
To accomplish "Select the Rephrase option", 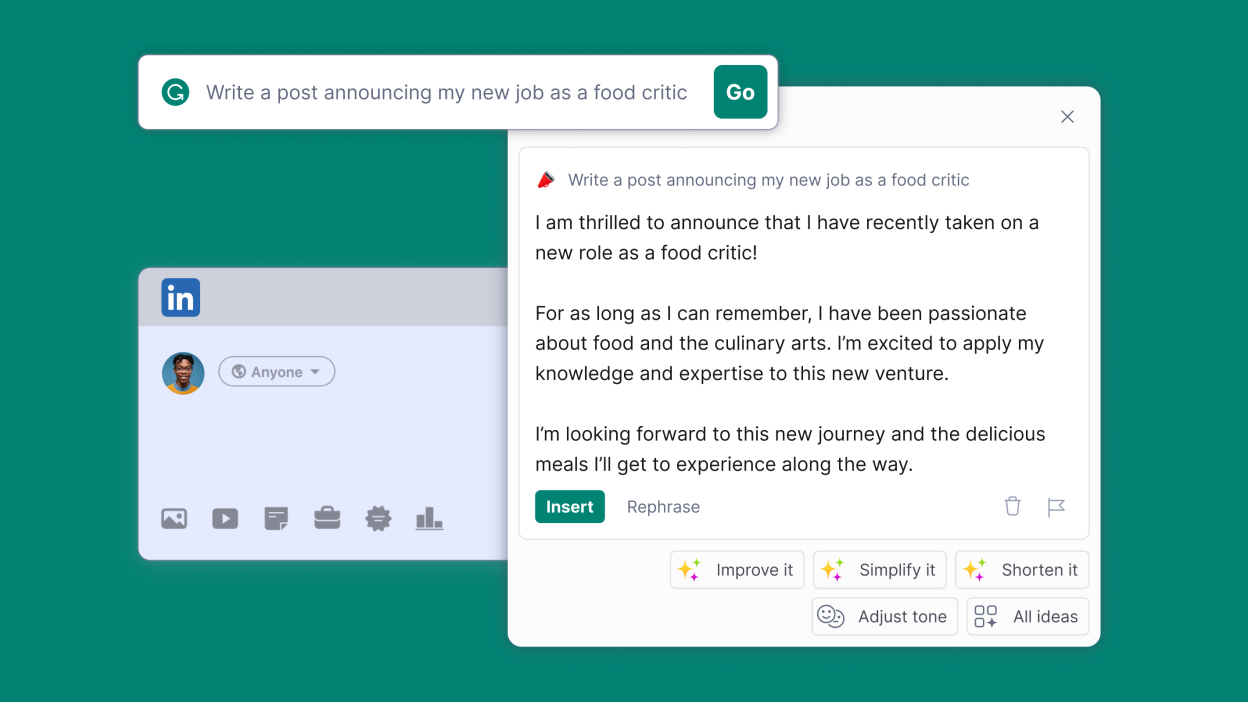I will (x=663, y=507).
